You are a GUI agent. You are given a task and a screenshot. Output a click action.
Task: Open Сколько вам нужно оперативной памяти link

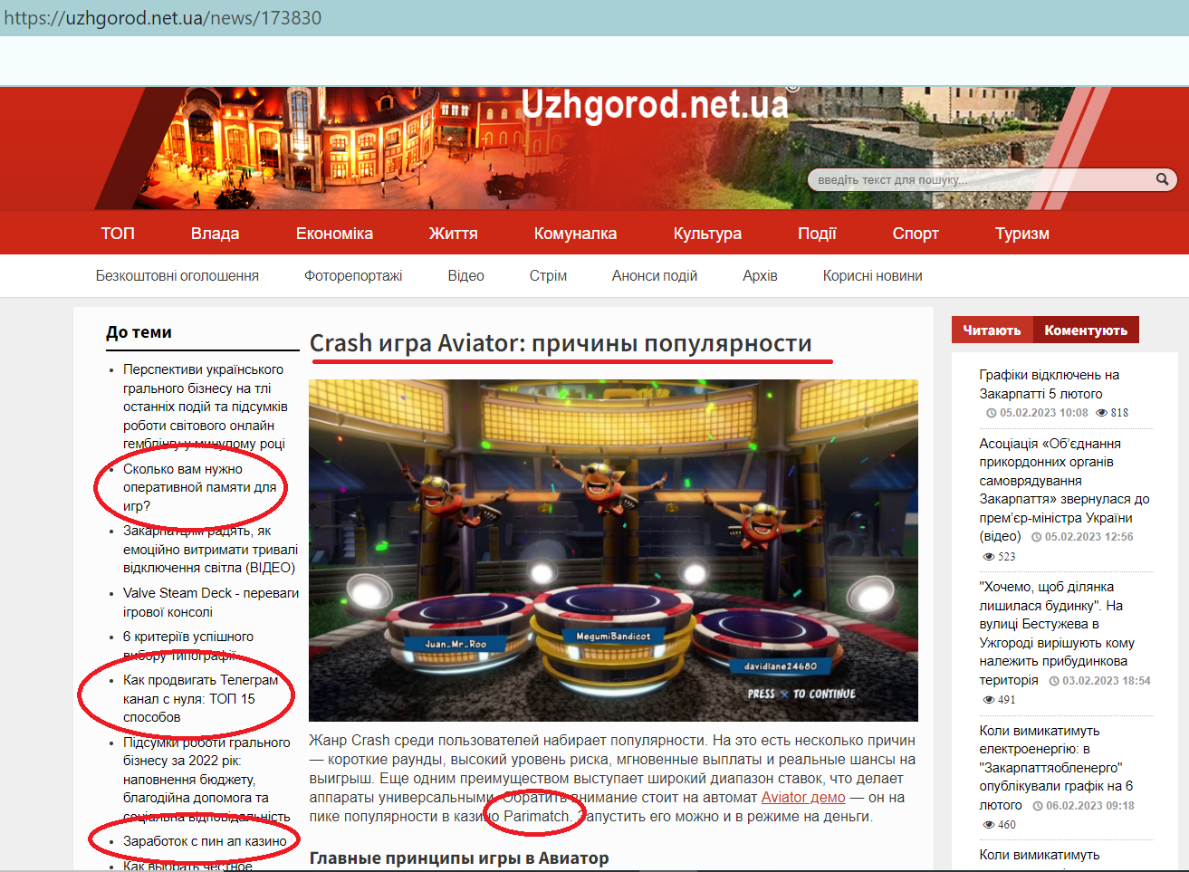199,488
